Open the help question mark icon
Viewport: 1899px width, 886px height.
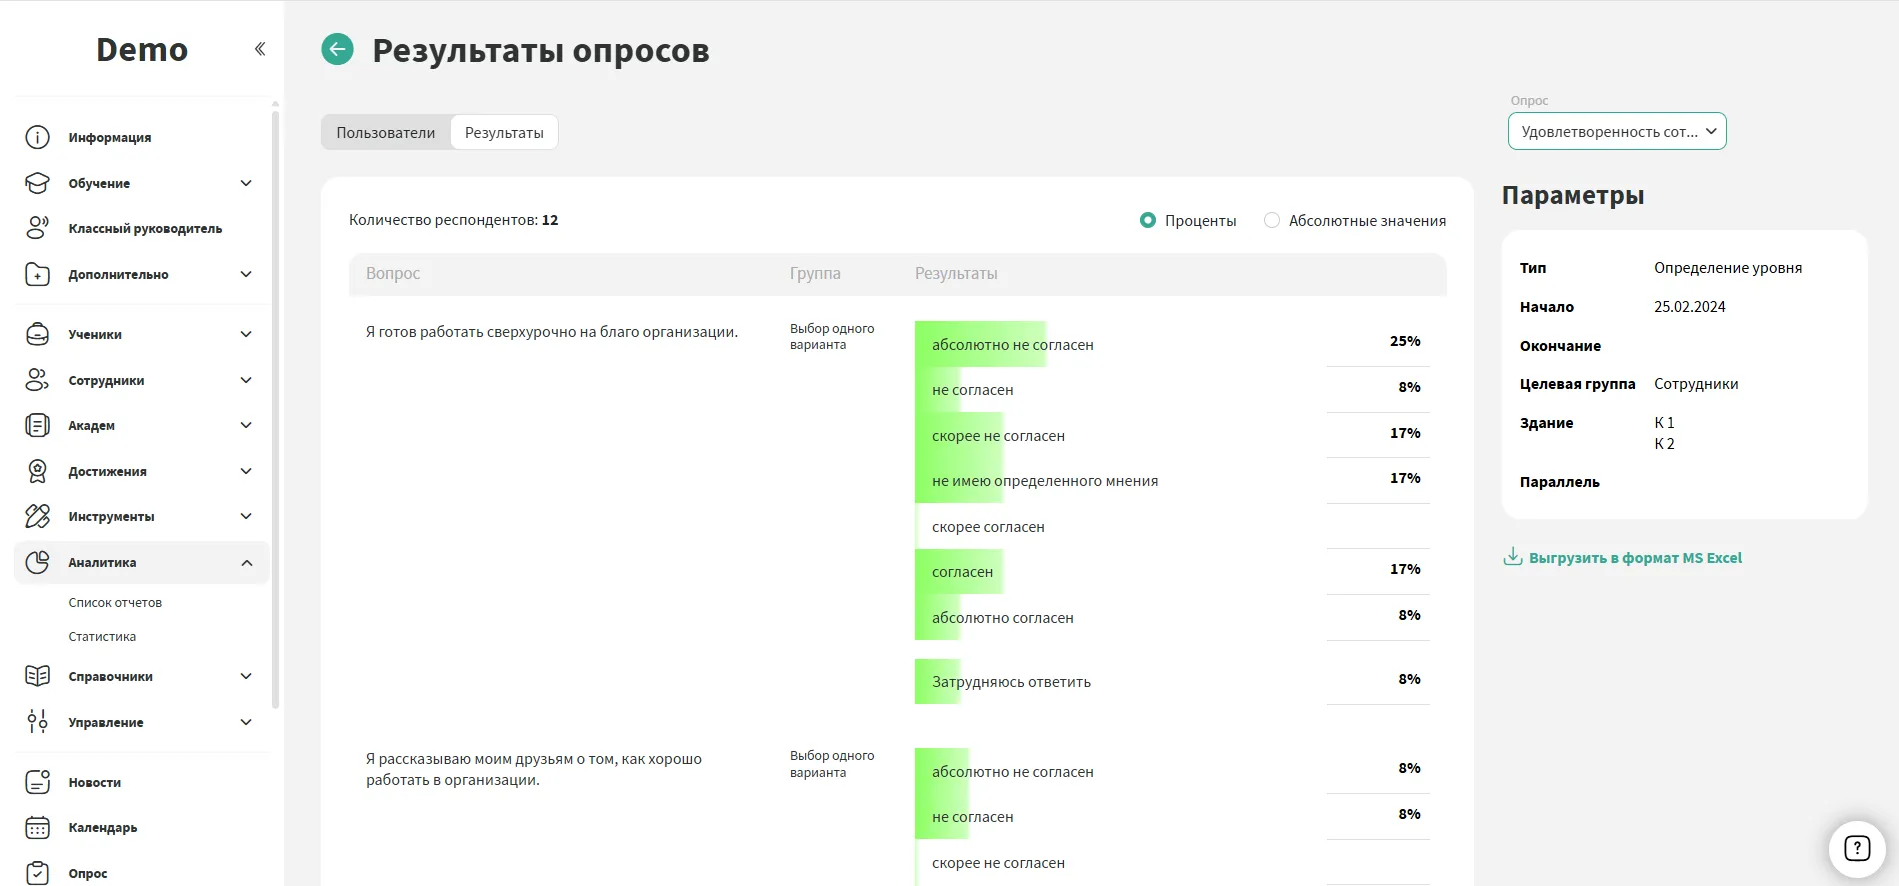click(x=1856, y=848)
